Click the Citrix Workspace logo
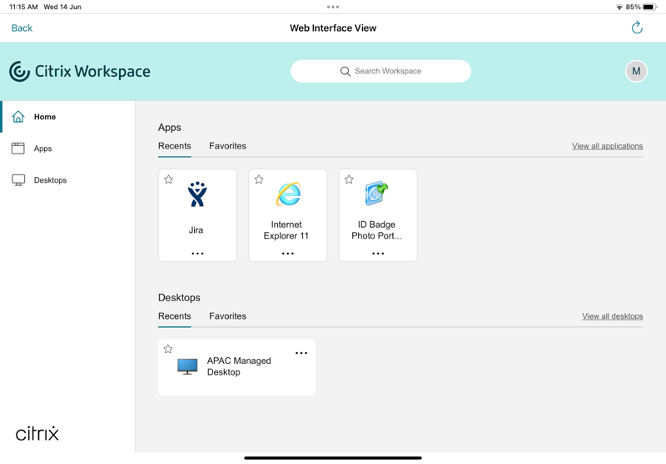Screen dimensions: 666x464 79,71
